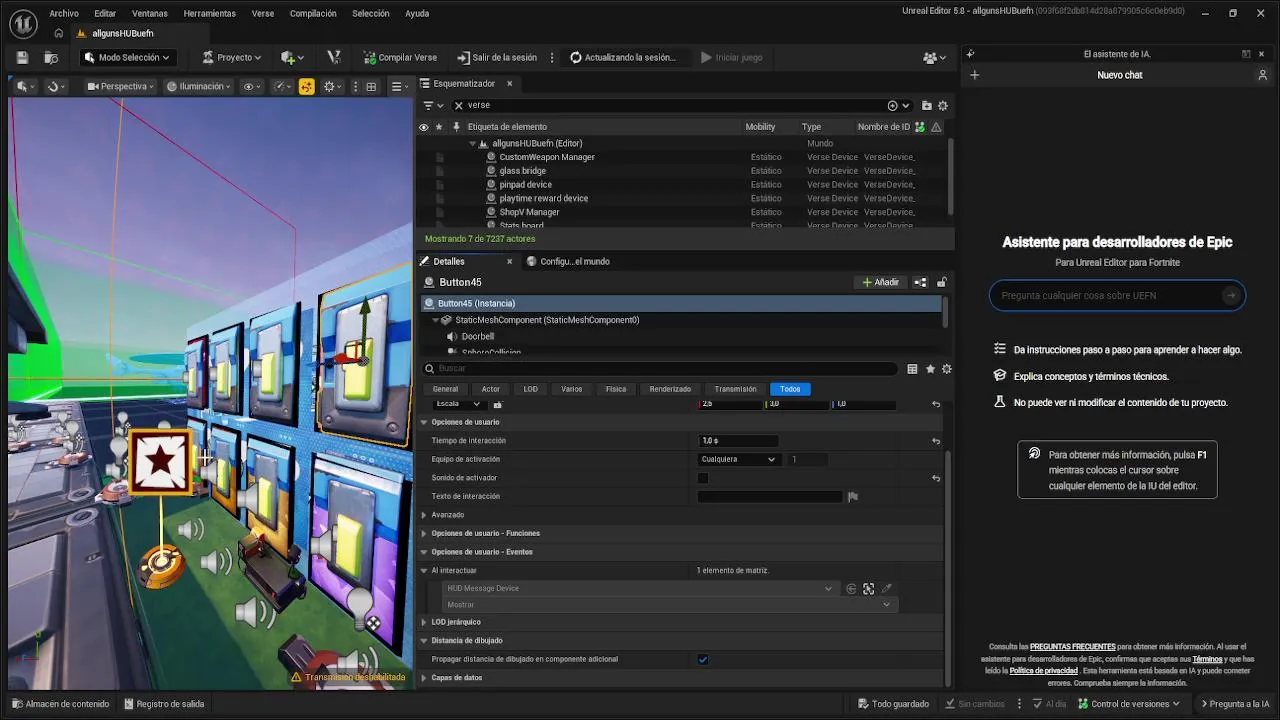
Task: Open the collaboration users dropdown icon
Action: click(x=934, y=57)
